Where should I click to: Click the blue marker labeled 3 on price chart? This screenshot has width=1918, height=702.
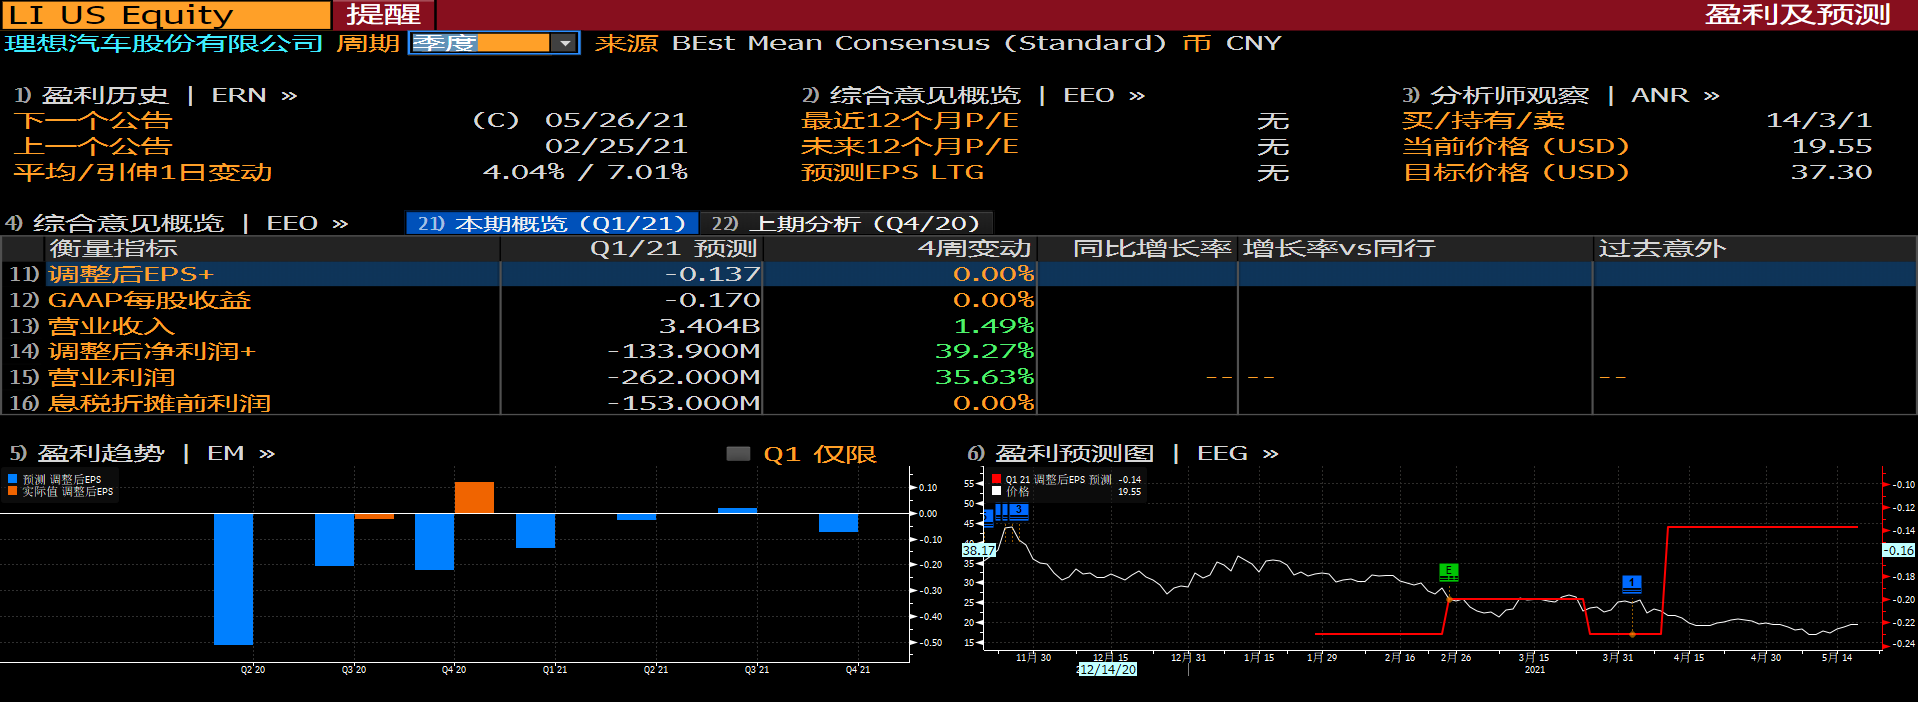click(x=1018, y=511)
